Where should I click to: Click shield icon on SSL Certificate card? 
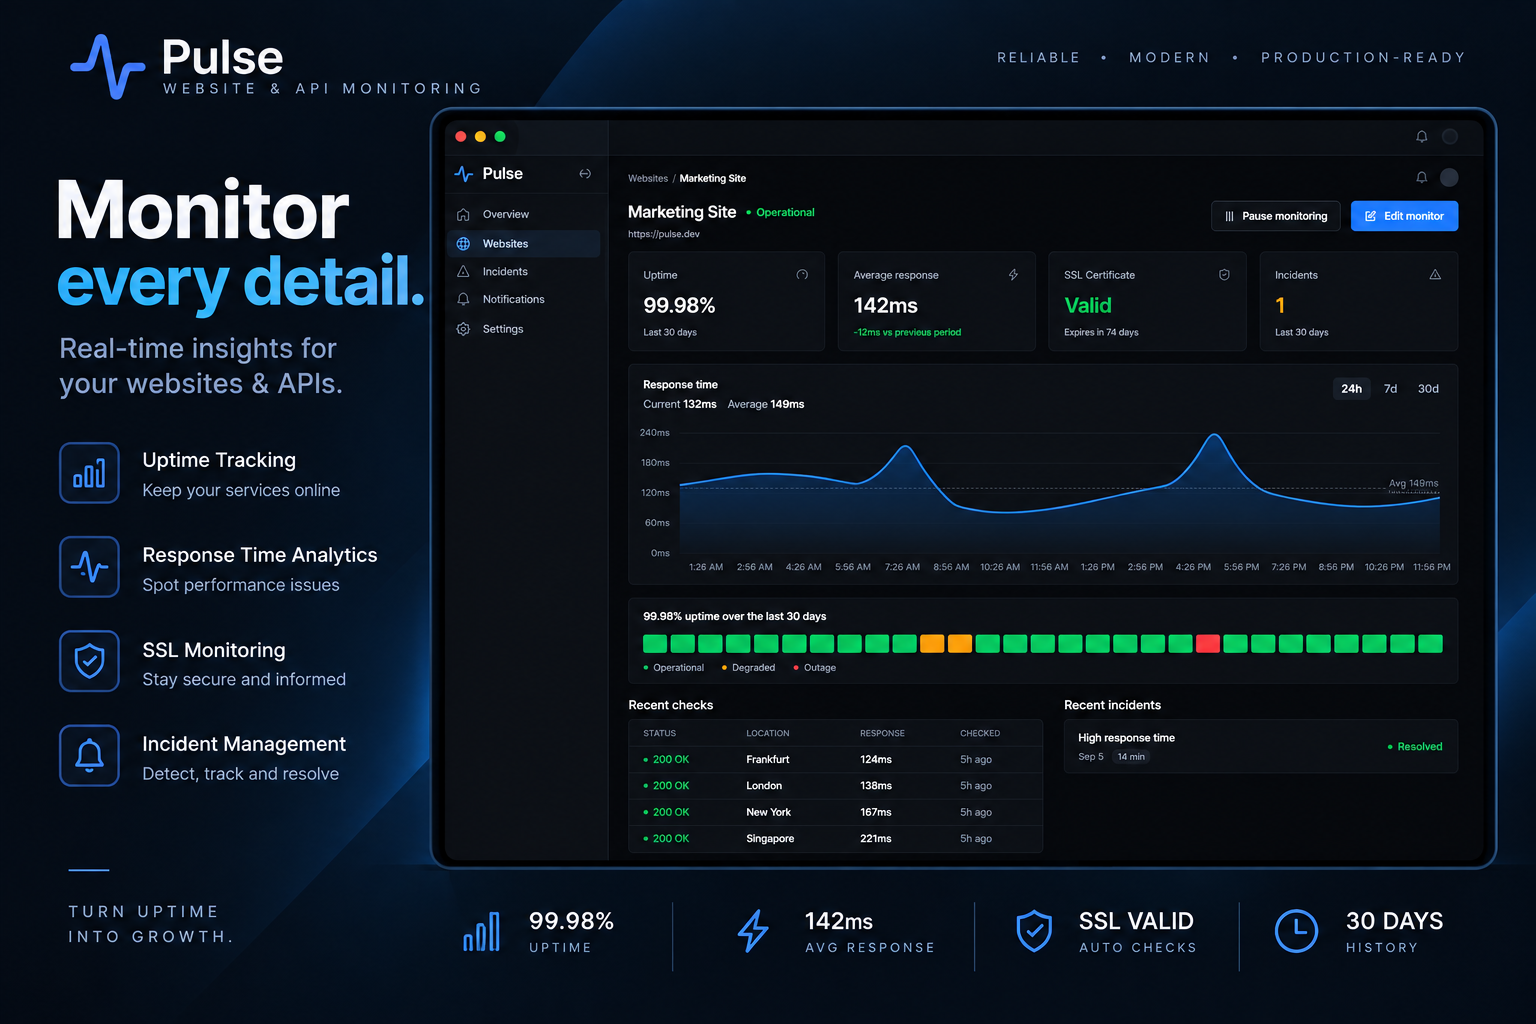1224,275
